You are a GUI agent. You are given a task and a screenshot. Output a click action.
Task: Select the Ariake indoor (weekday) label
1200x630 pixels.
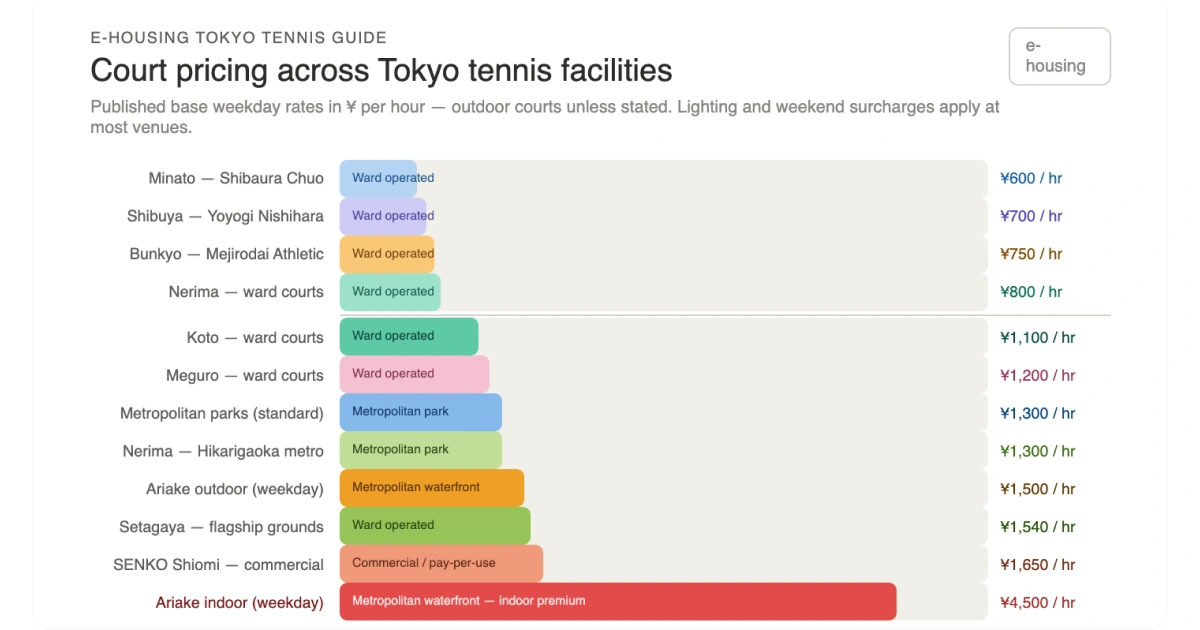(239, 603)
